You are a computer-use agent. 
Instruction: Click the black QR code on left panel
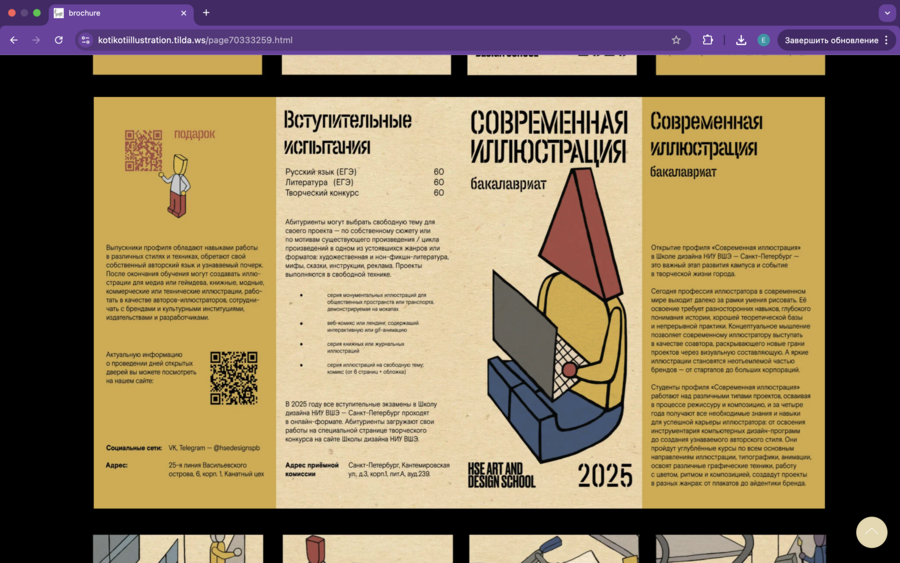(x=234, y=378)
